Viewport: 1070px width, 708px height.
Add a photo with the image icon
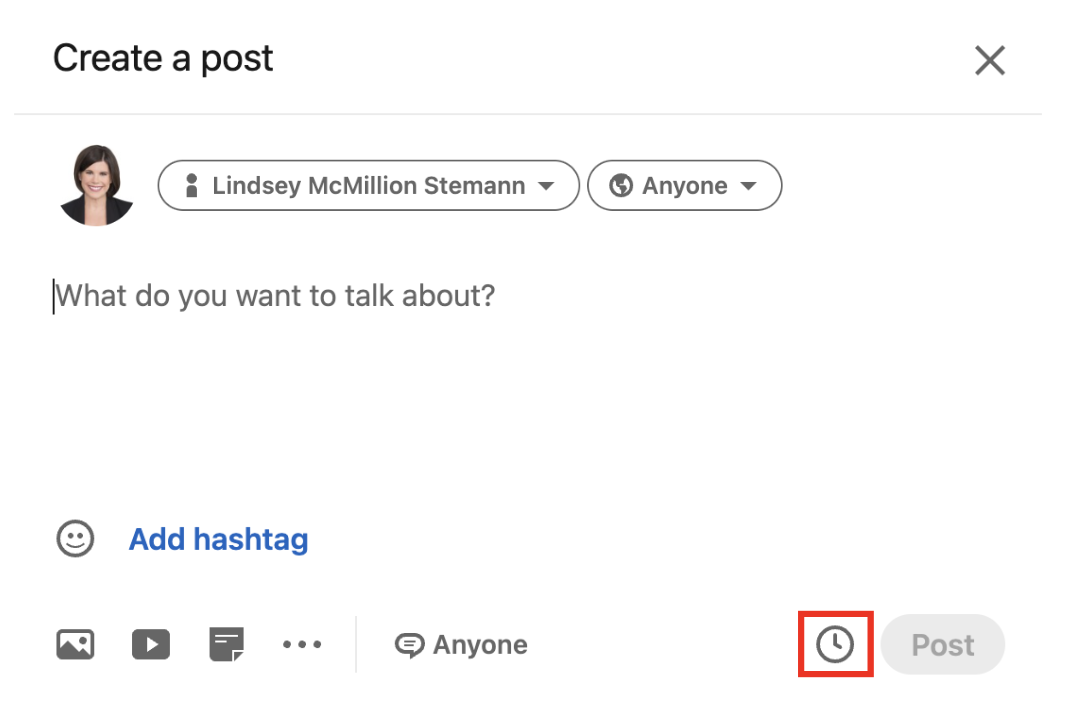(75, 645)
